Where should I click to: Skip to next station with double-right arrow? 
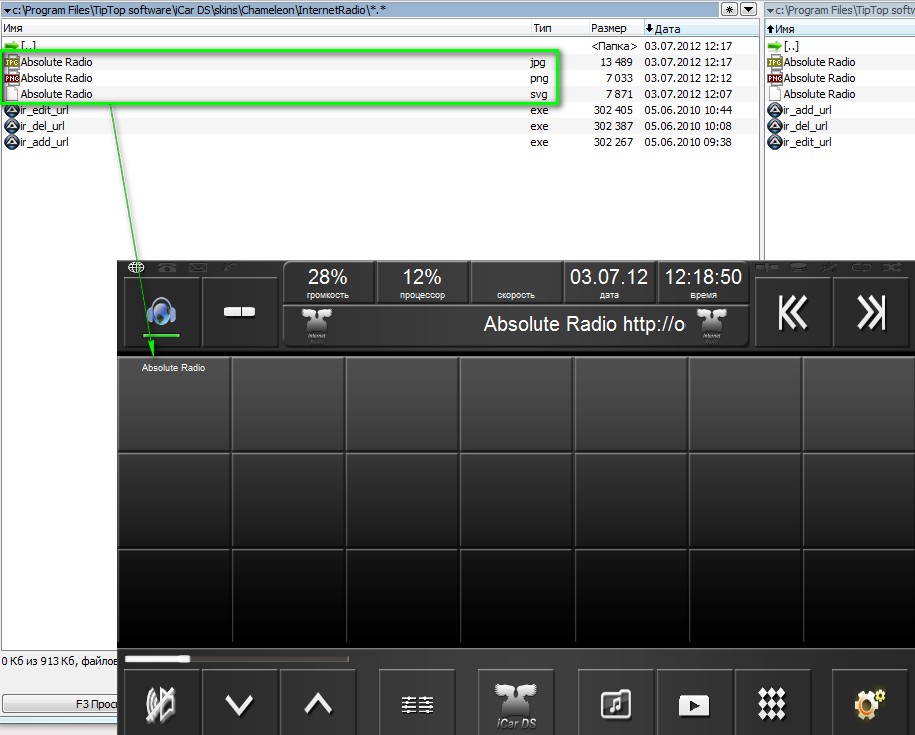coord(871,313)
